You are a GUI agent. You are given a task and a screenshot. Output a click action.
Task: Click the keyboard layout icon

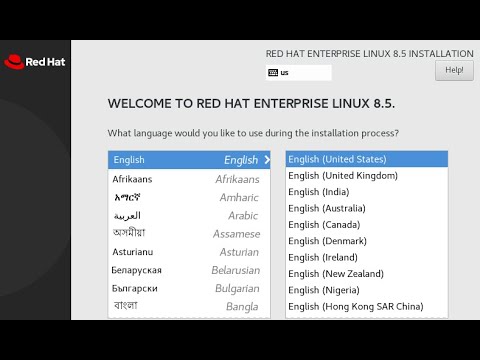coord(273,73)
